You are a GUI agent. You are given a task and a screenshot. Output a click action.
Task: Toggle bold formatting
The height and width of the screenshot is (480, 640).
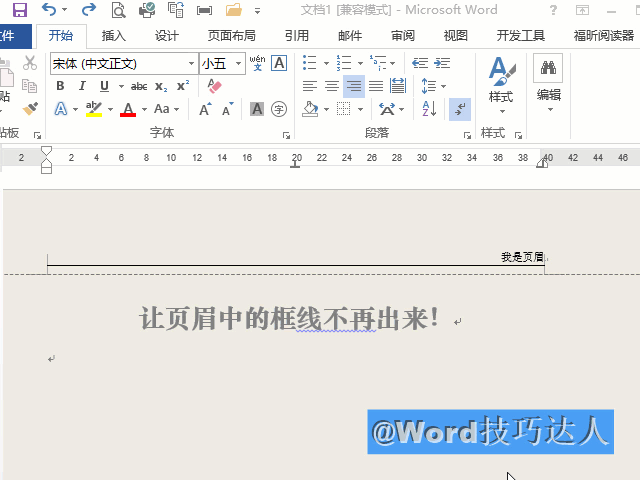60,86
